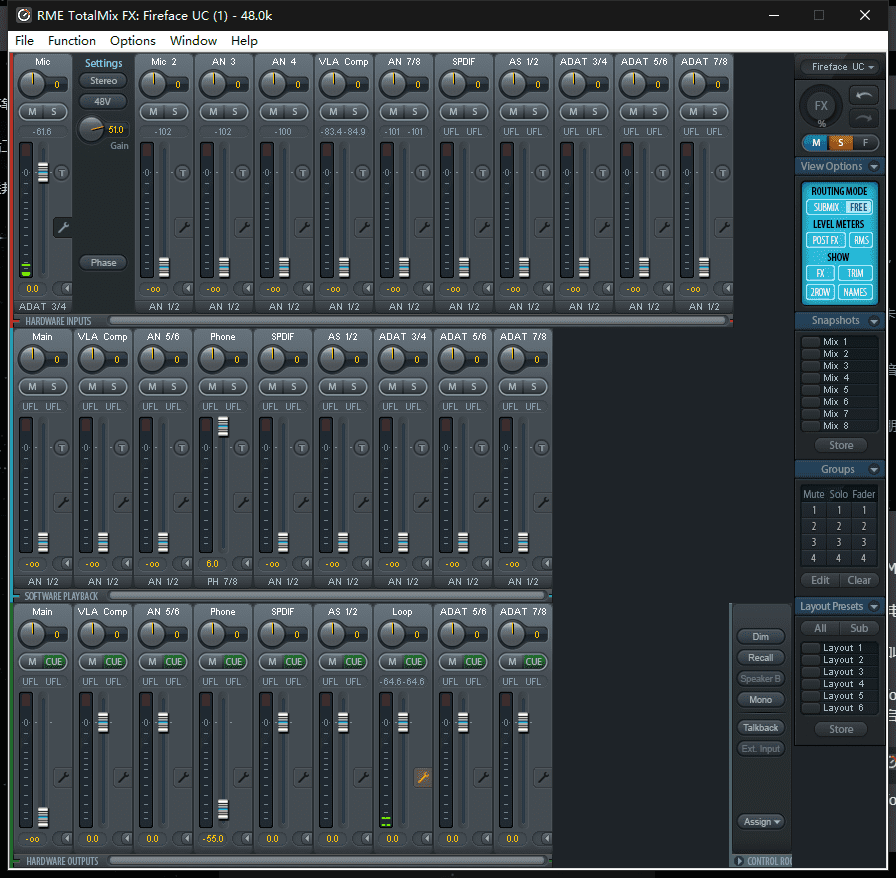This screenshot has width=896, height=878.
Task: Toggle Mono button in control room
Action: [x=761, y=700]
